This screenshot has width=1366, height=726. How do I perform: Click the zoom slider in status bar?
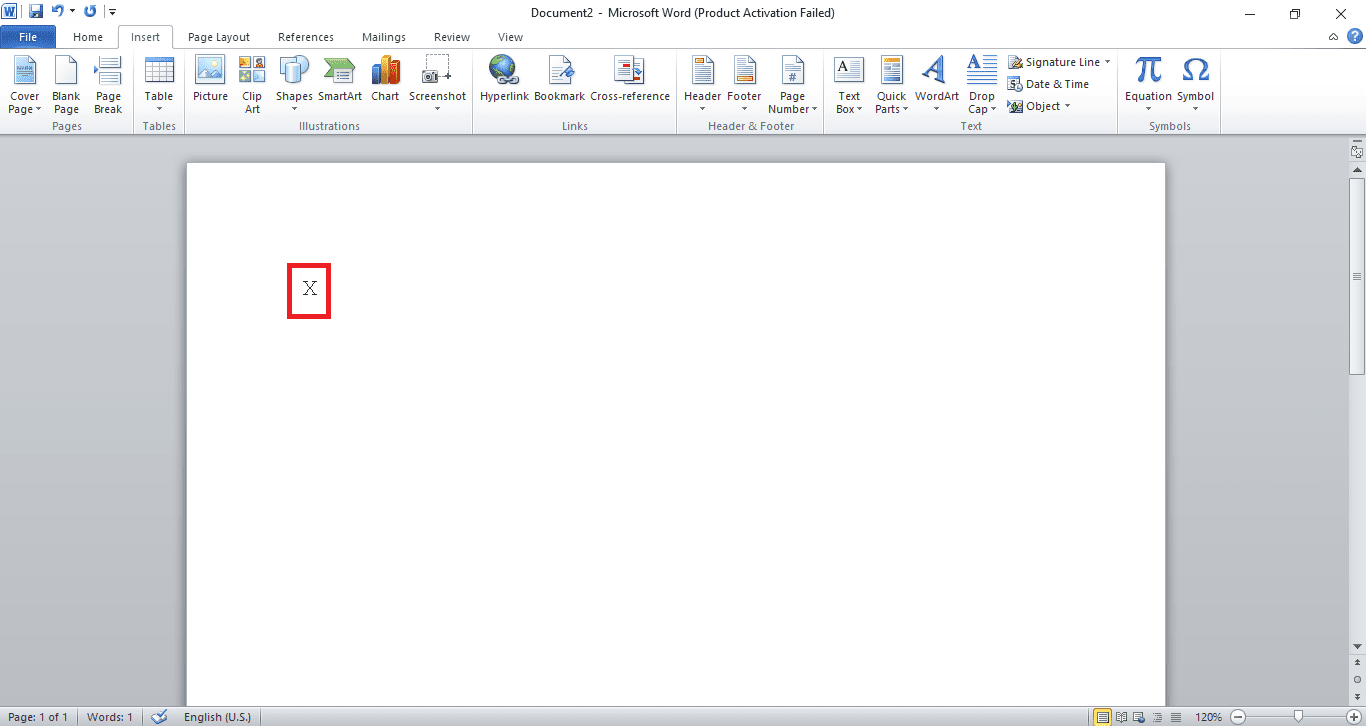point(1296,717)
